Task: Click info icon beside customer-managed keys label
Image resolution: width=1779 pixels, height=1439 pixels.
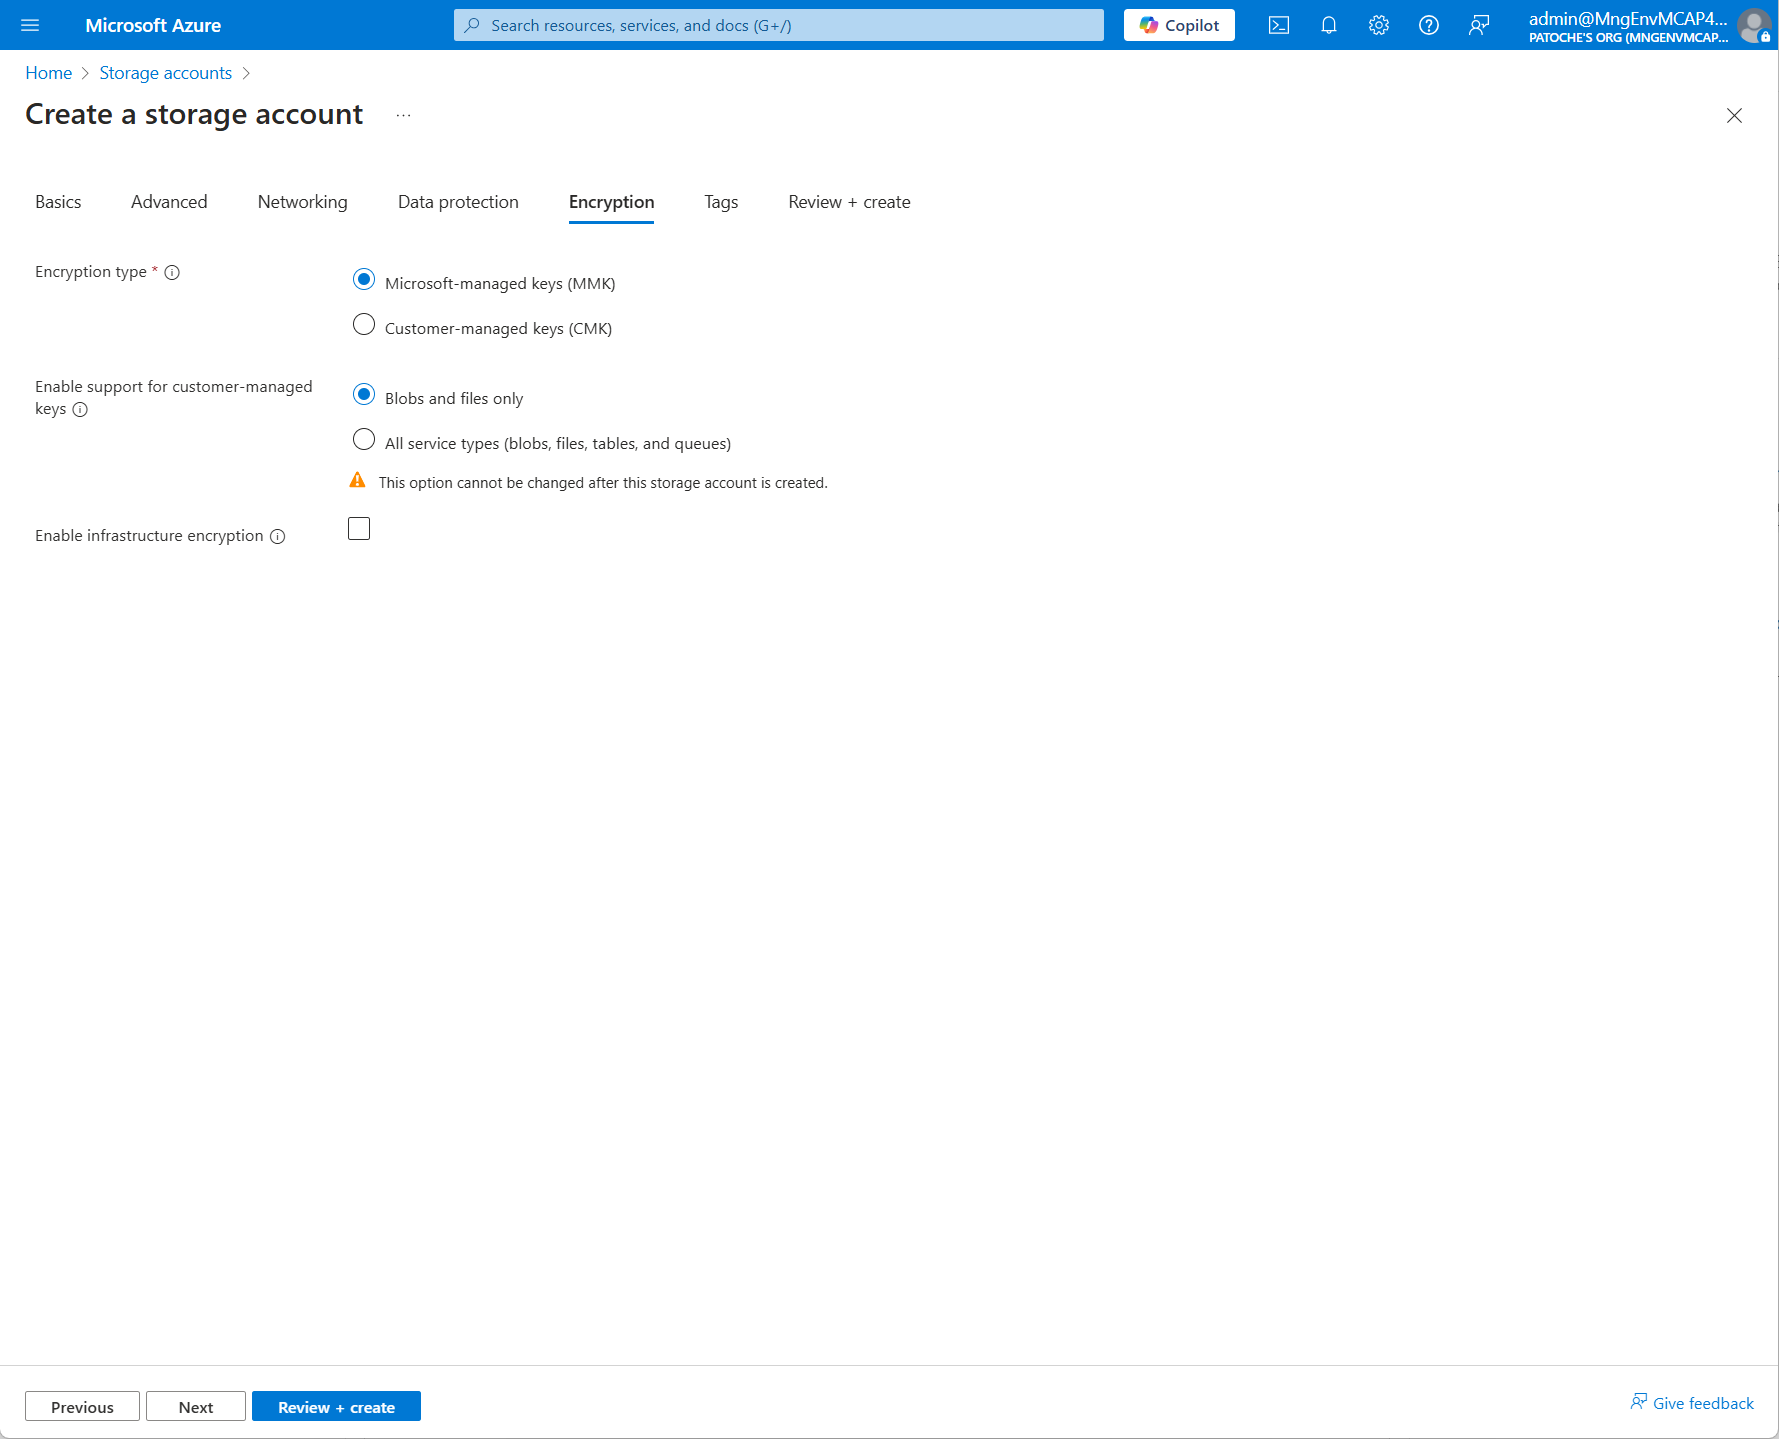Action: [x=80, y=410]
